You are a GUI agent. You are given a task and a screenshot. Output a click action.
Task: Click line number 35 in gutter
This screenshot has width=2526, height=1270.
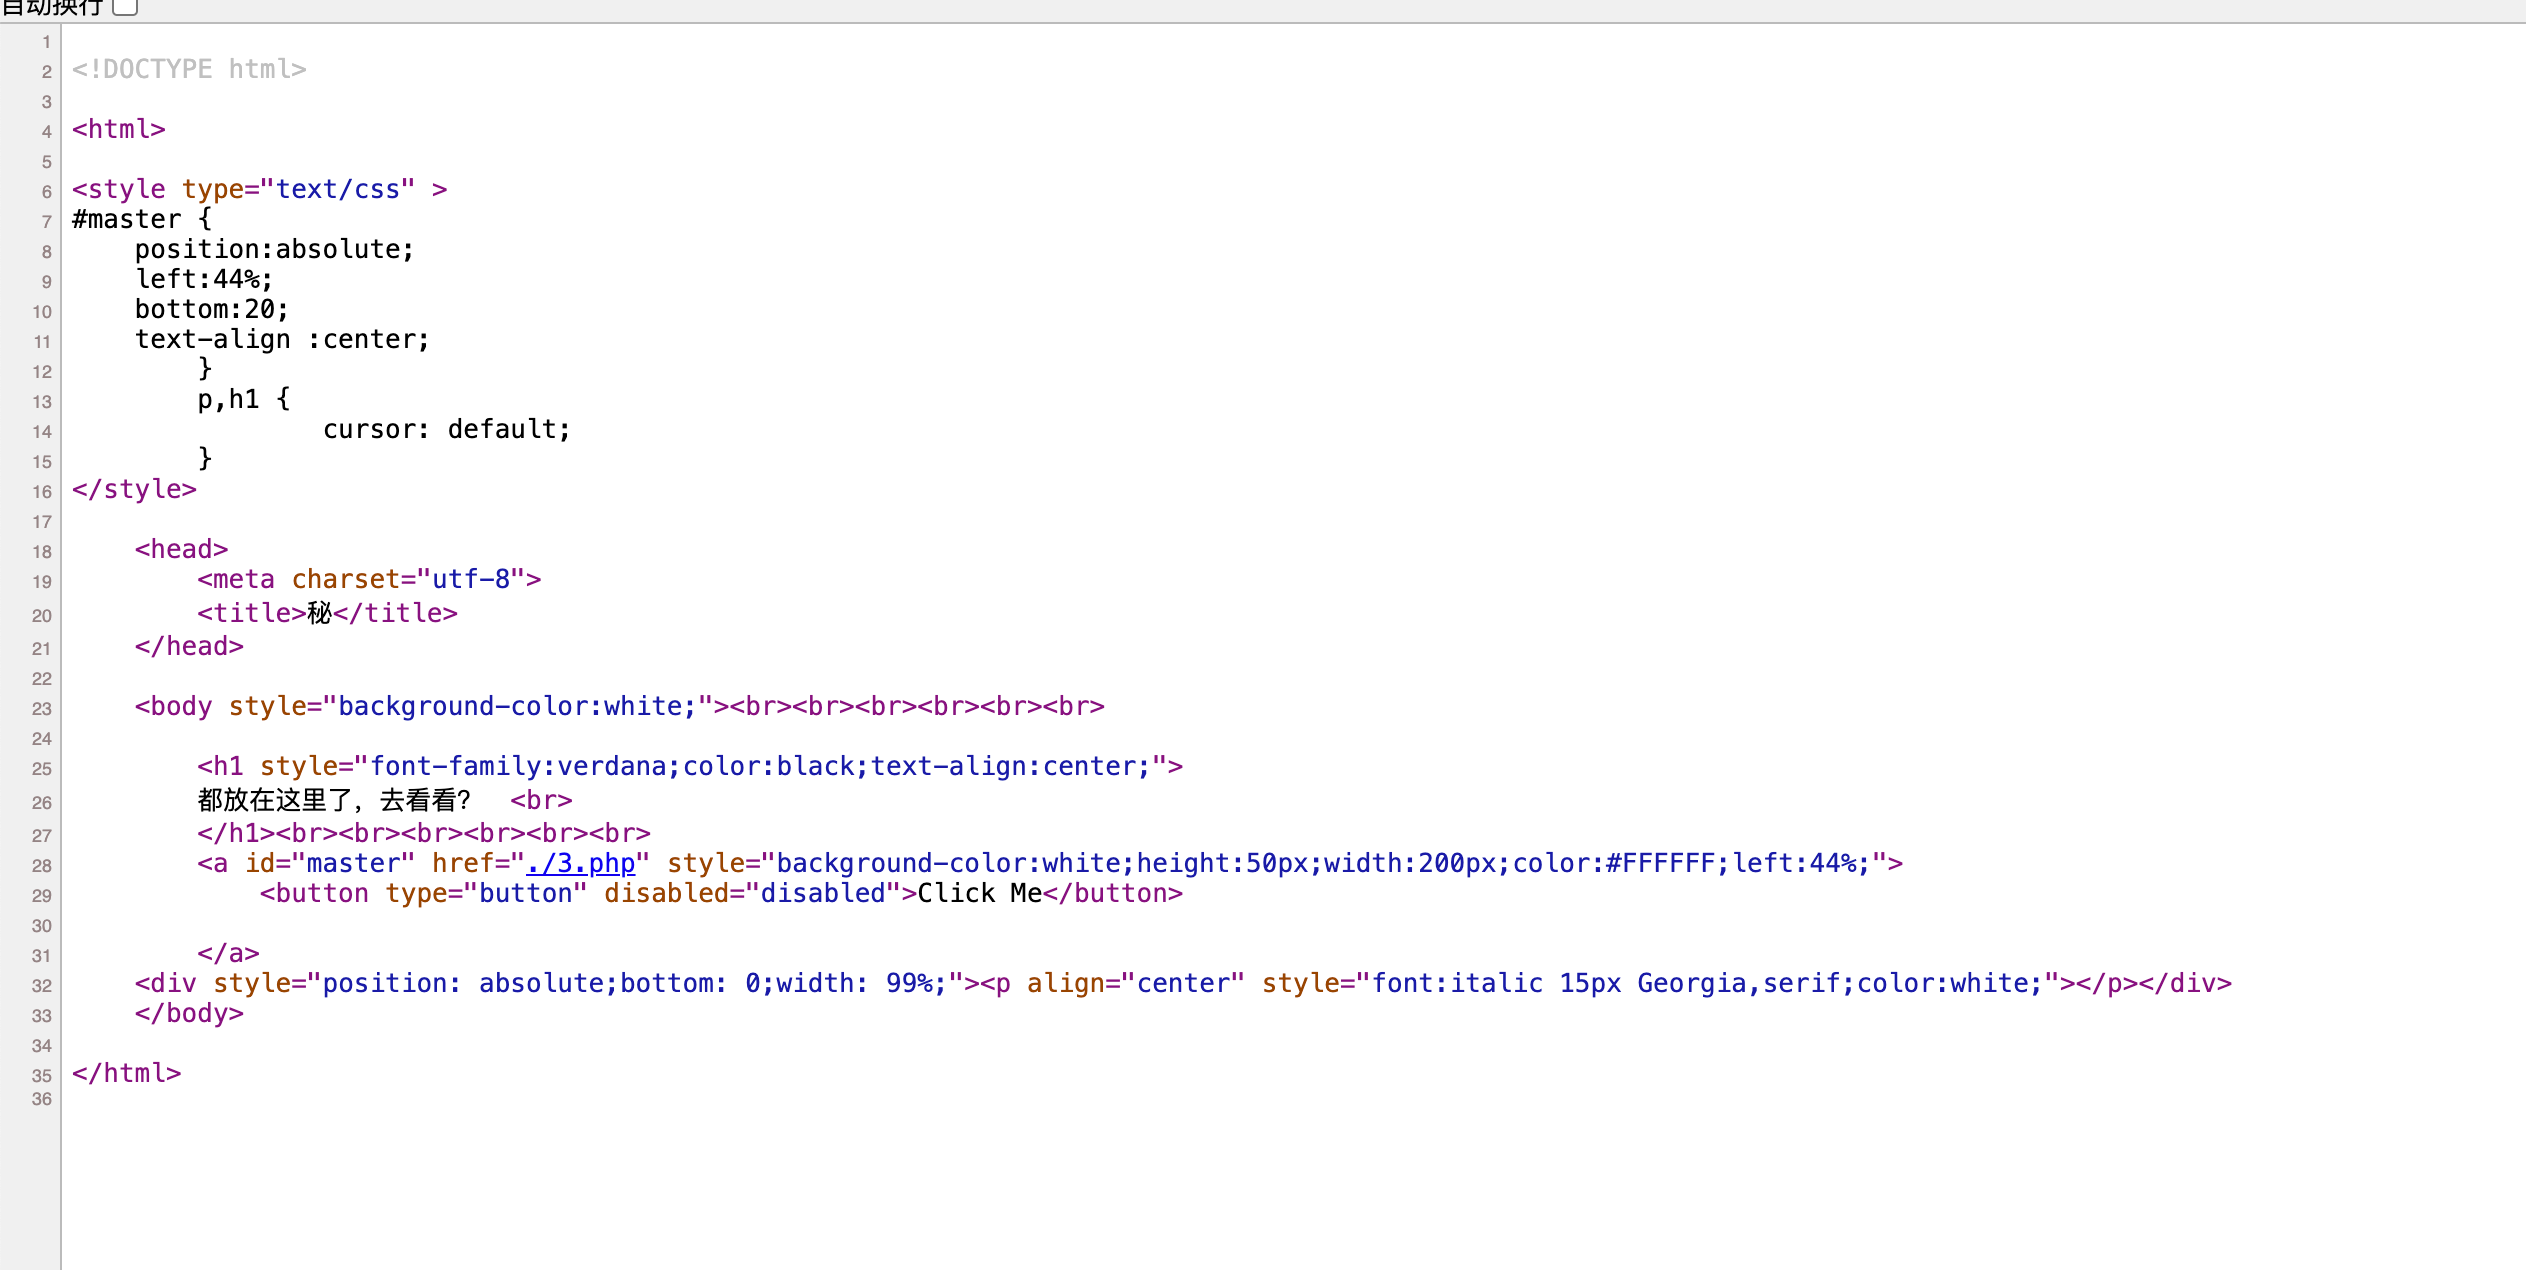pyautogui.click(x=41, y=1076)
